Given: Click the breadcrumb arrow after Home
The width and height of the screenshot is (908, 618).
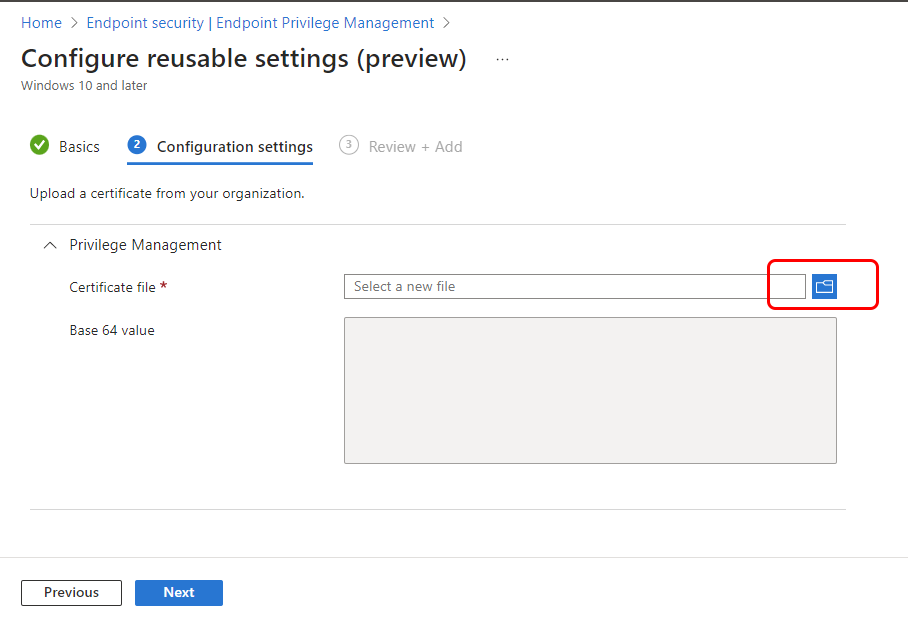Looking at the screenshot, I should pyautogui.click(x=74, y=23).
